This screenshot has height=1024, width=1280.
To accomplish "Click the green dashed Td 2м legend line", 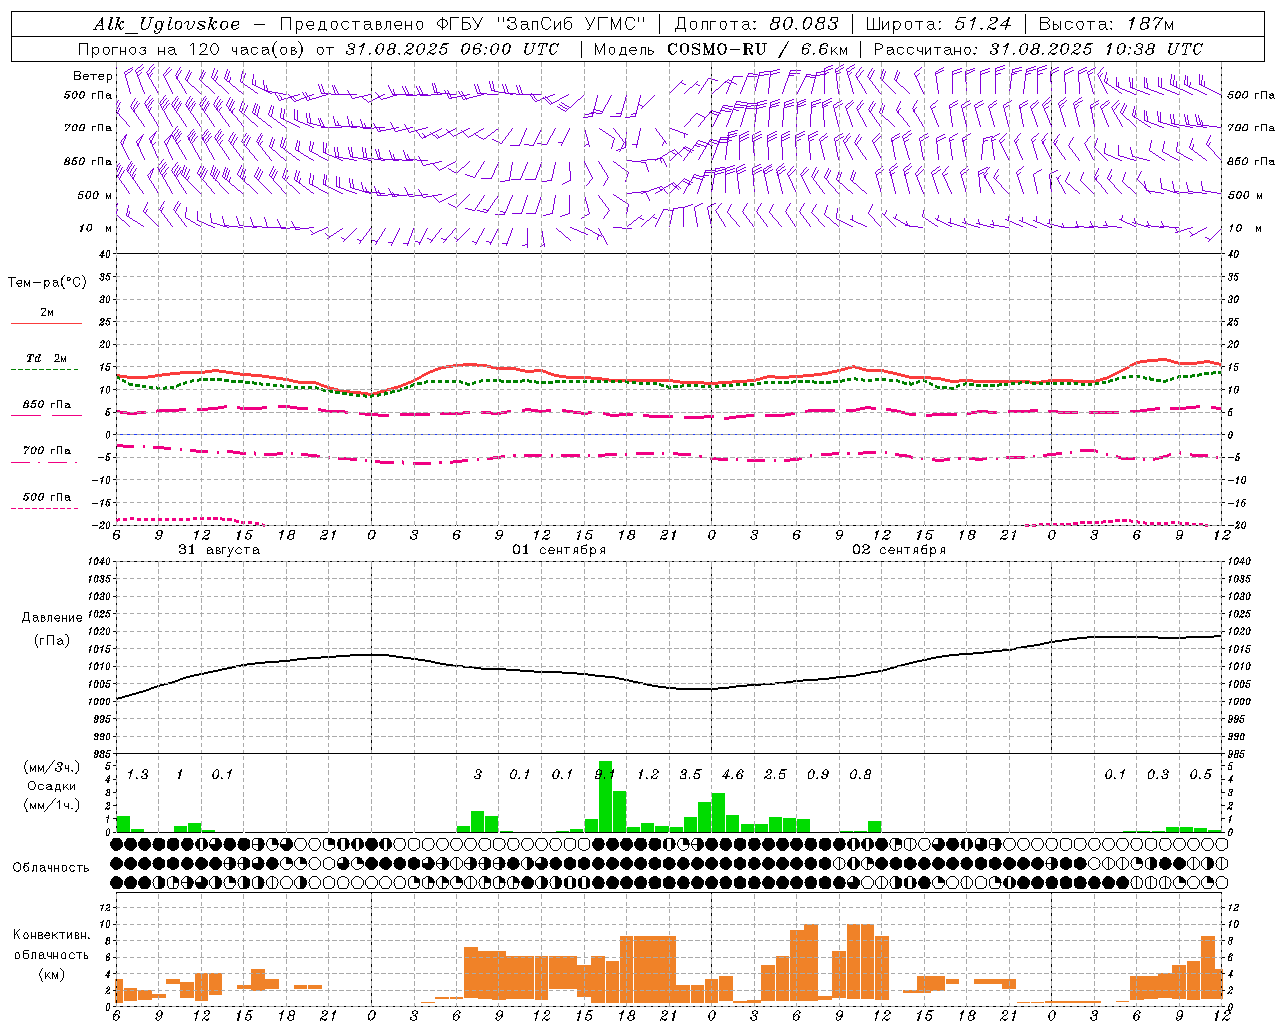I will tap(45, 369).
